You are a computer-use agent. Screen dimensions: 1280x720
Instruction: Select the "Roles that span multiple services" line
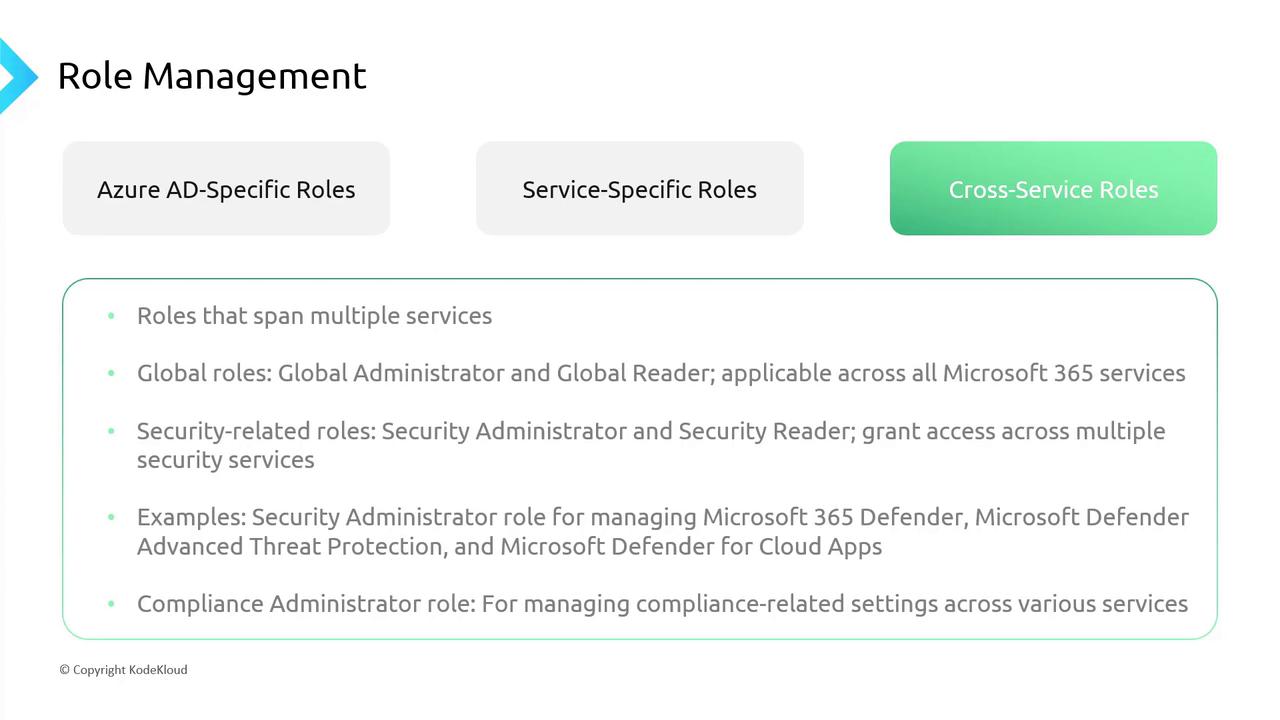(314, 316)
